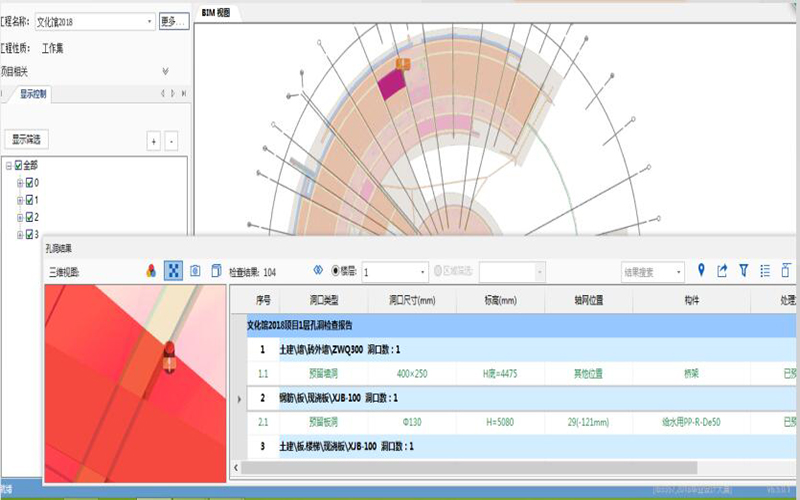Click the tab scroll left arrow
800x500 pixels.
tap(162, 93)
